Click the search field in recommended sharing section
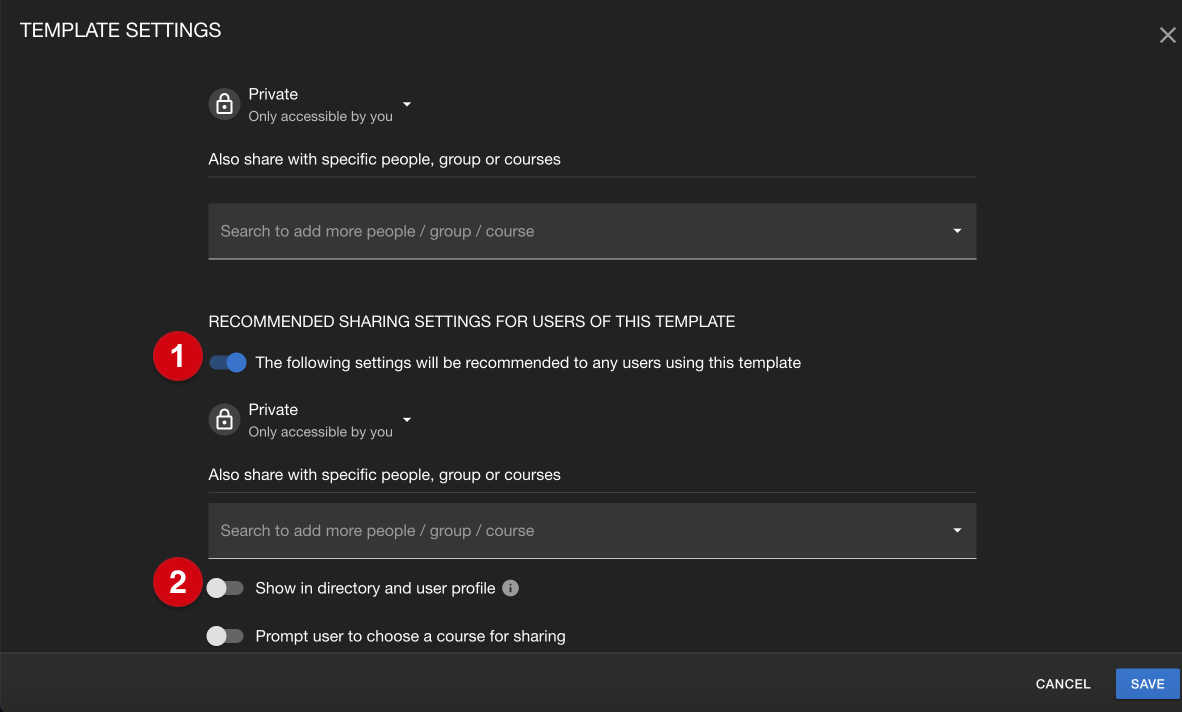The width and height of the screenshot is (1182, 712). click(x=570, y=531)
